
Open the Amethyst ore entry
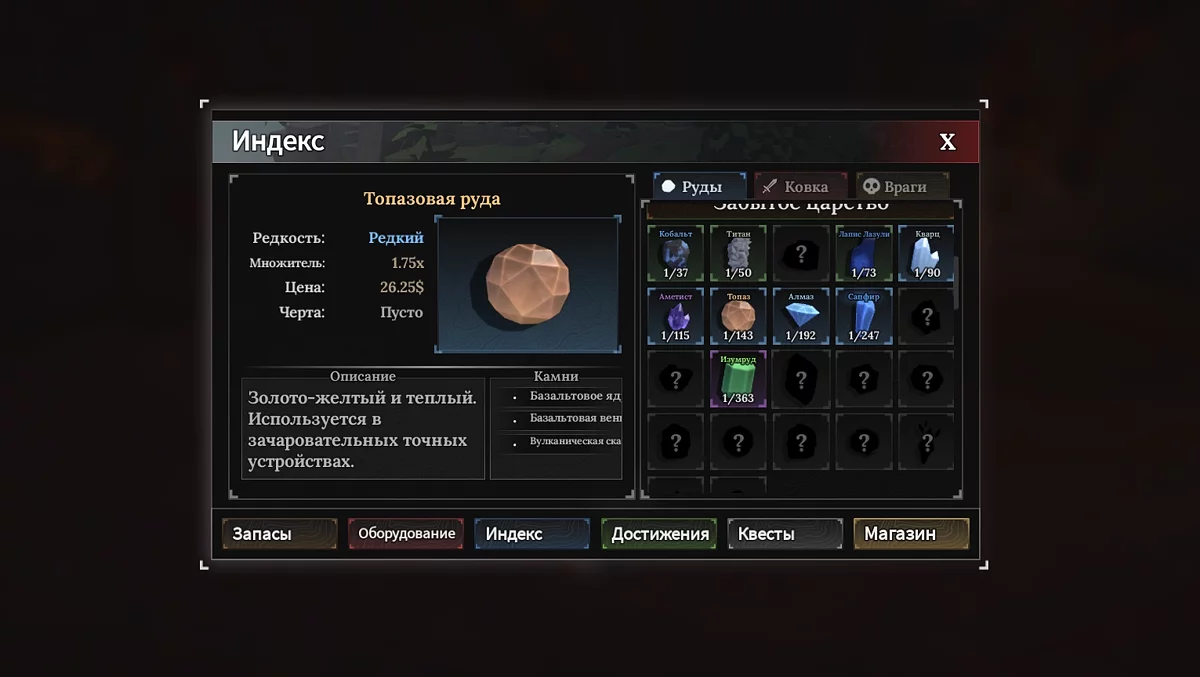(x=676, y=317)
